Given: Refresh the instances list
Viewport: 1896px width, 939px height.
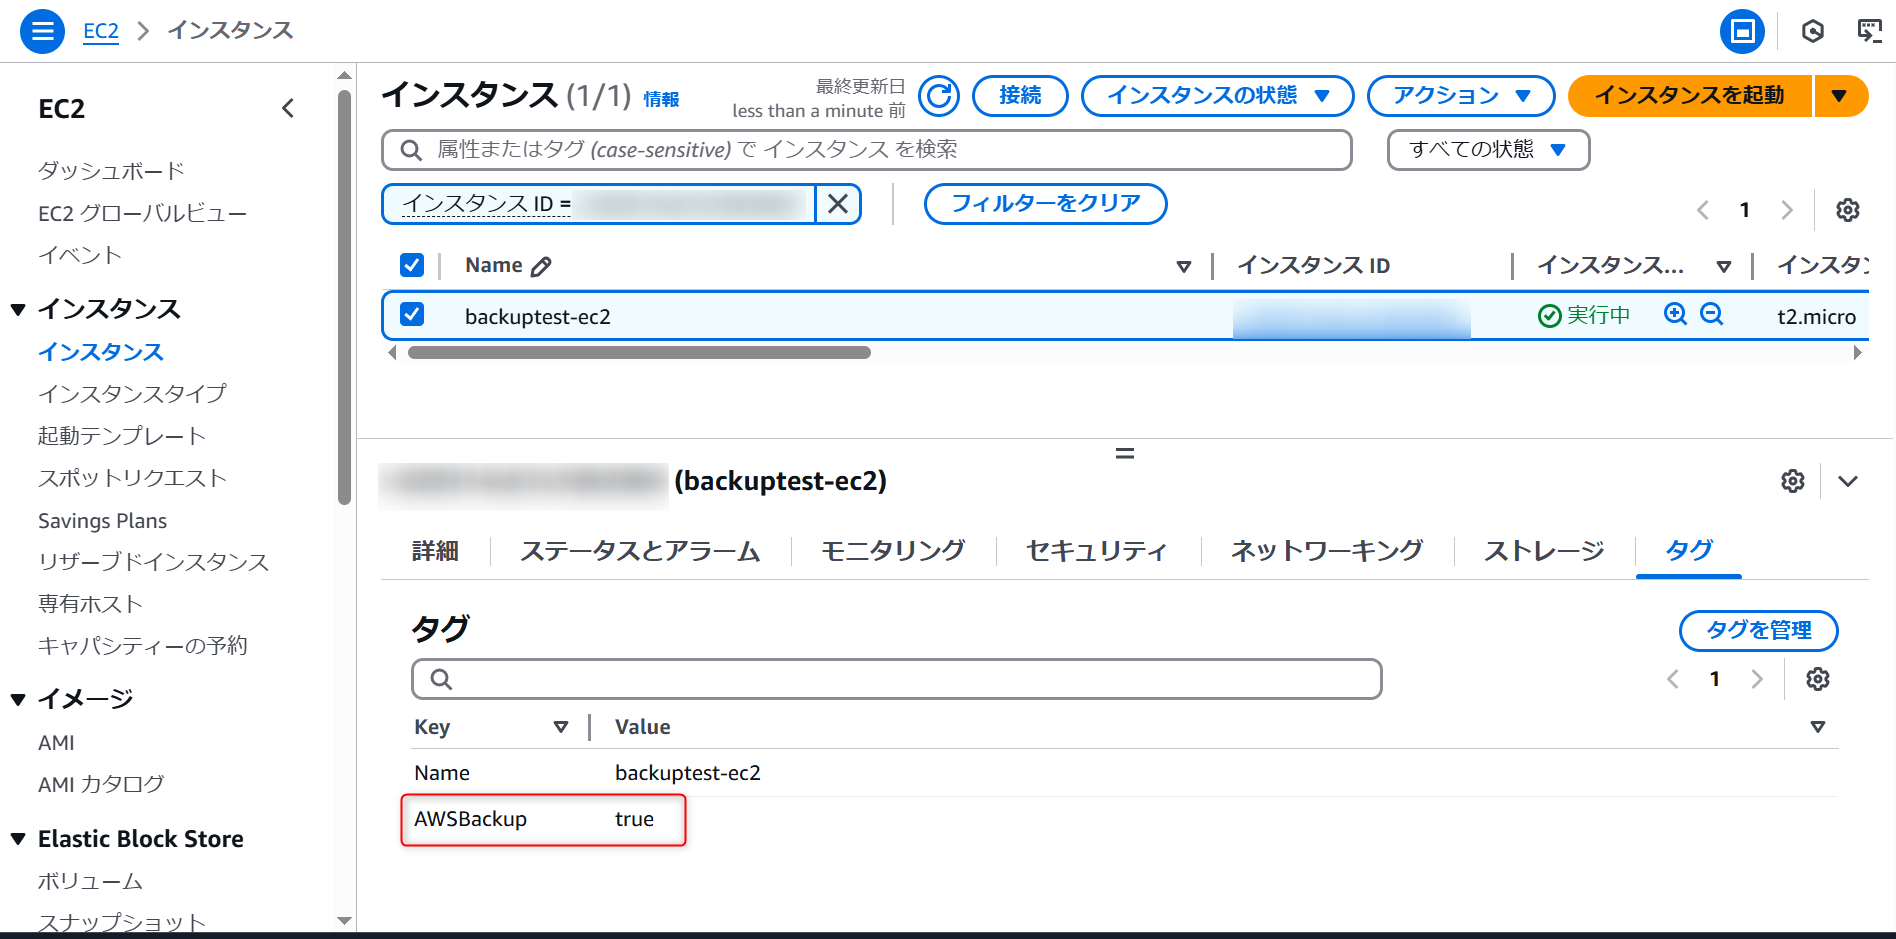Looking at the screenshot, I should 938,96.
